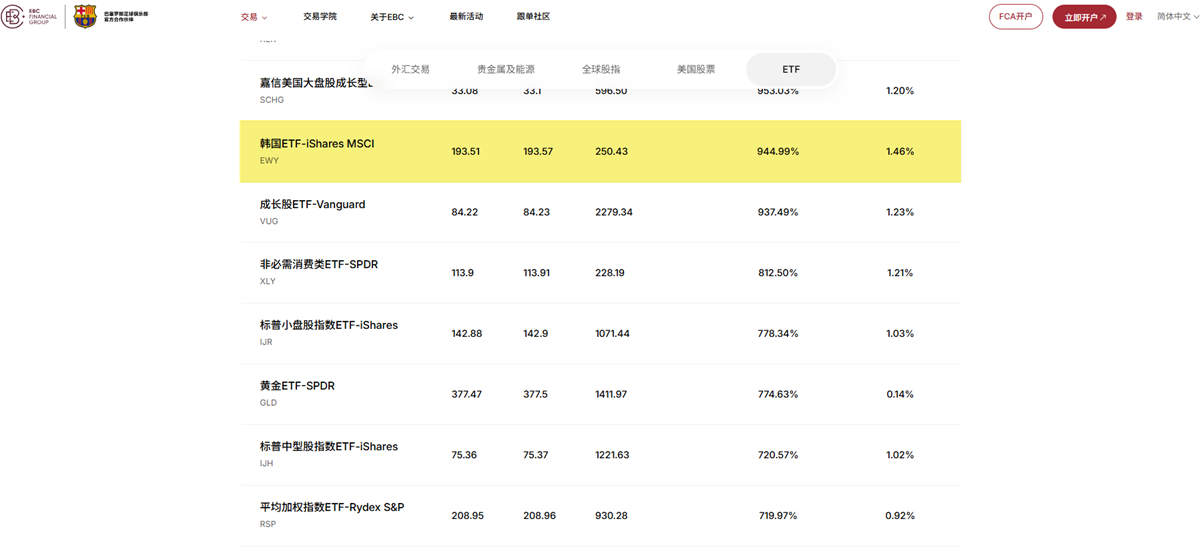Click the 1411.97 value
The height and width of the screenshot is (549, 1200).
coord(611,394)
